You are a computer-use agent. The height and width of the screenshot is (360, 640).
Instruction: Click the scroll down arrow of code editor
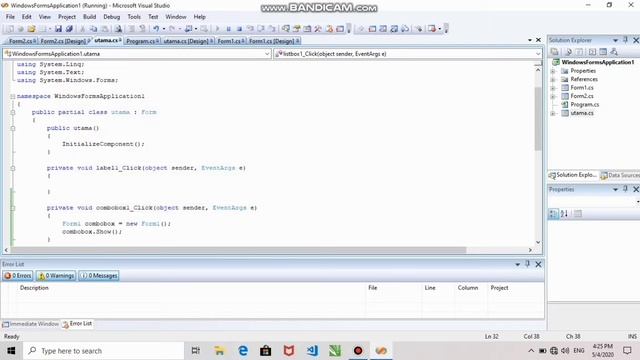[538, 242]
